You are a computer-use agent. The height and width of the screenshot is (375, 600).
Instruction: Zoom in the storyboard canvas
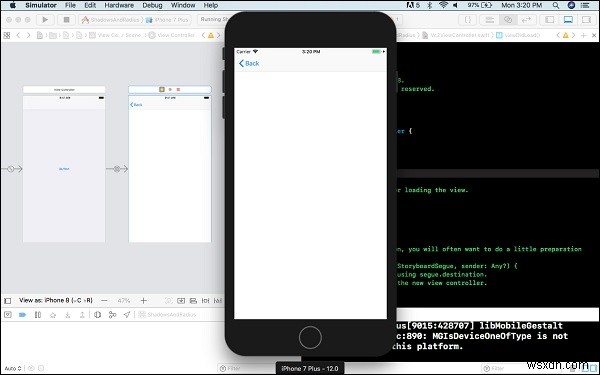143,301
